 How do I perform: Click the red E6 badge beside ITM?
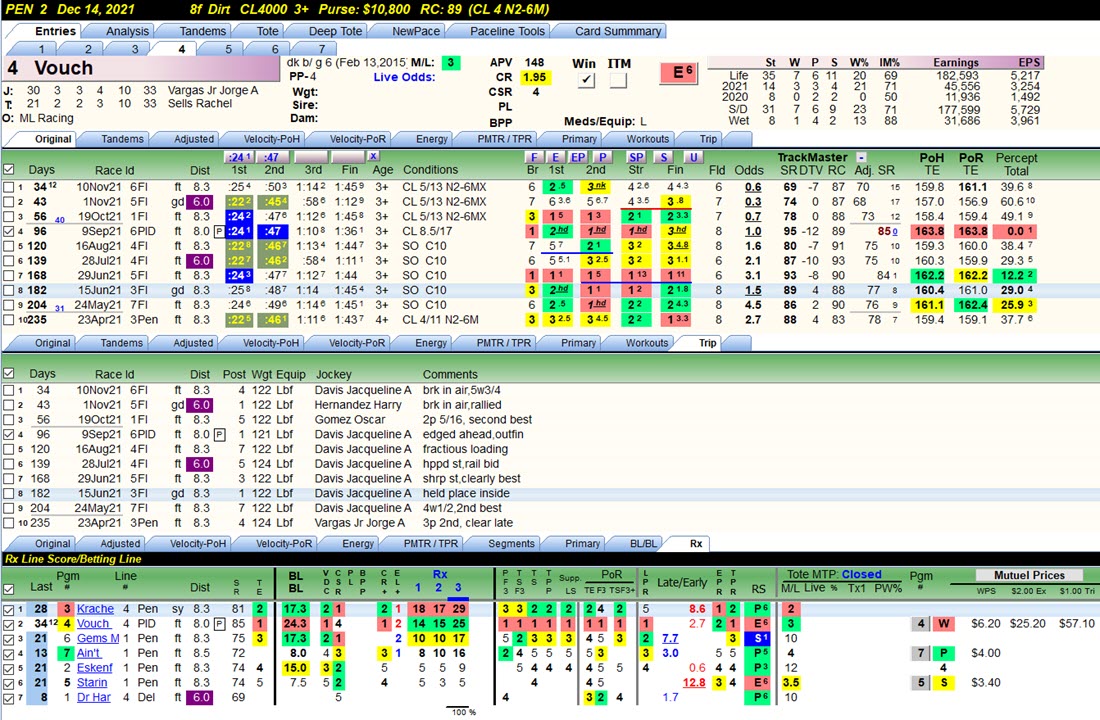click(x=680, y=72)
